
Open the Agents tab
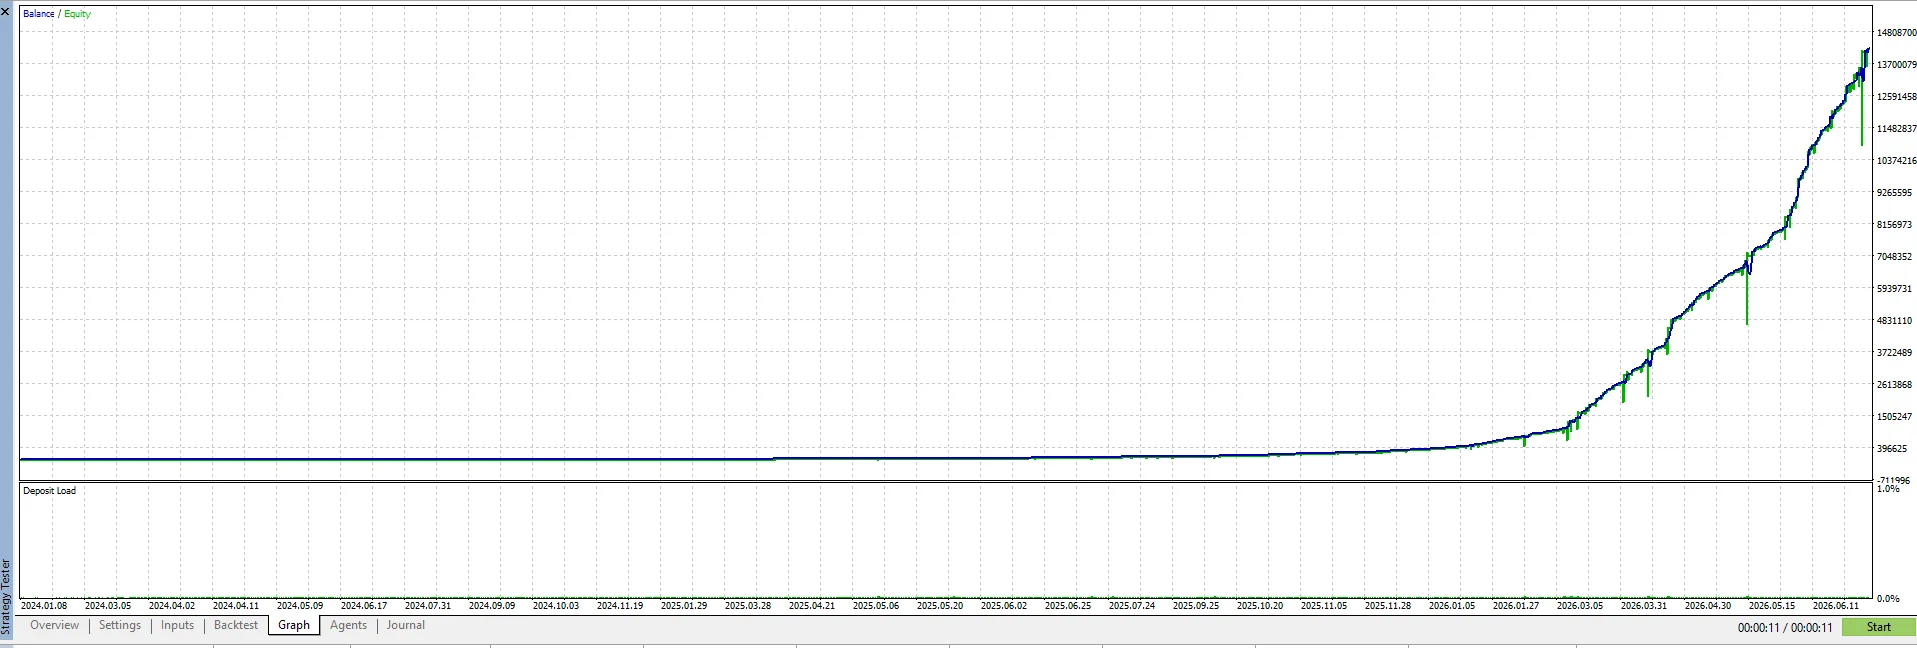(x=348, y=625)
